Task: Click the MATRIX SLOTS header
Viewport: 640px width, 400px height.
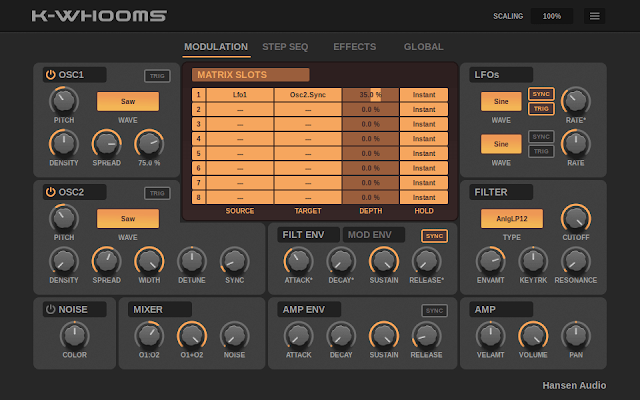Action: click(251, 75)
